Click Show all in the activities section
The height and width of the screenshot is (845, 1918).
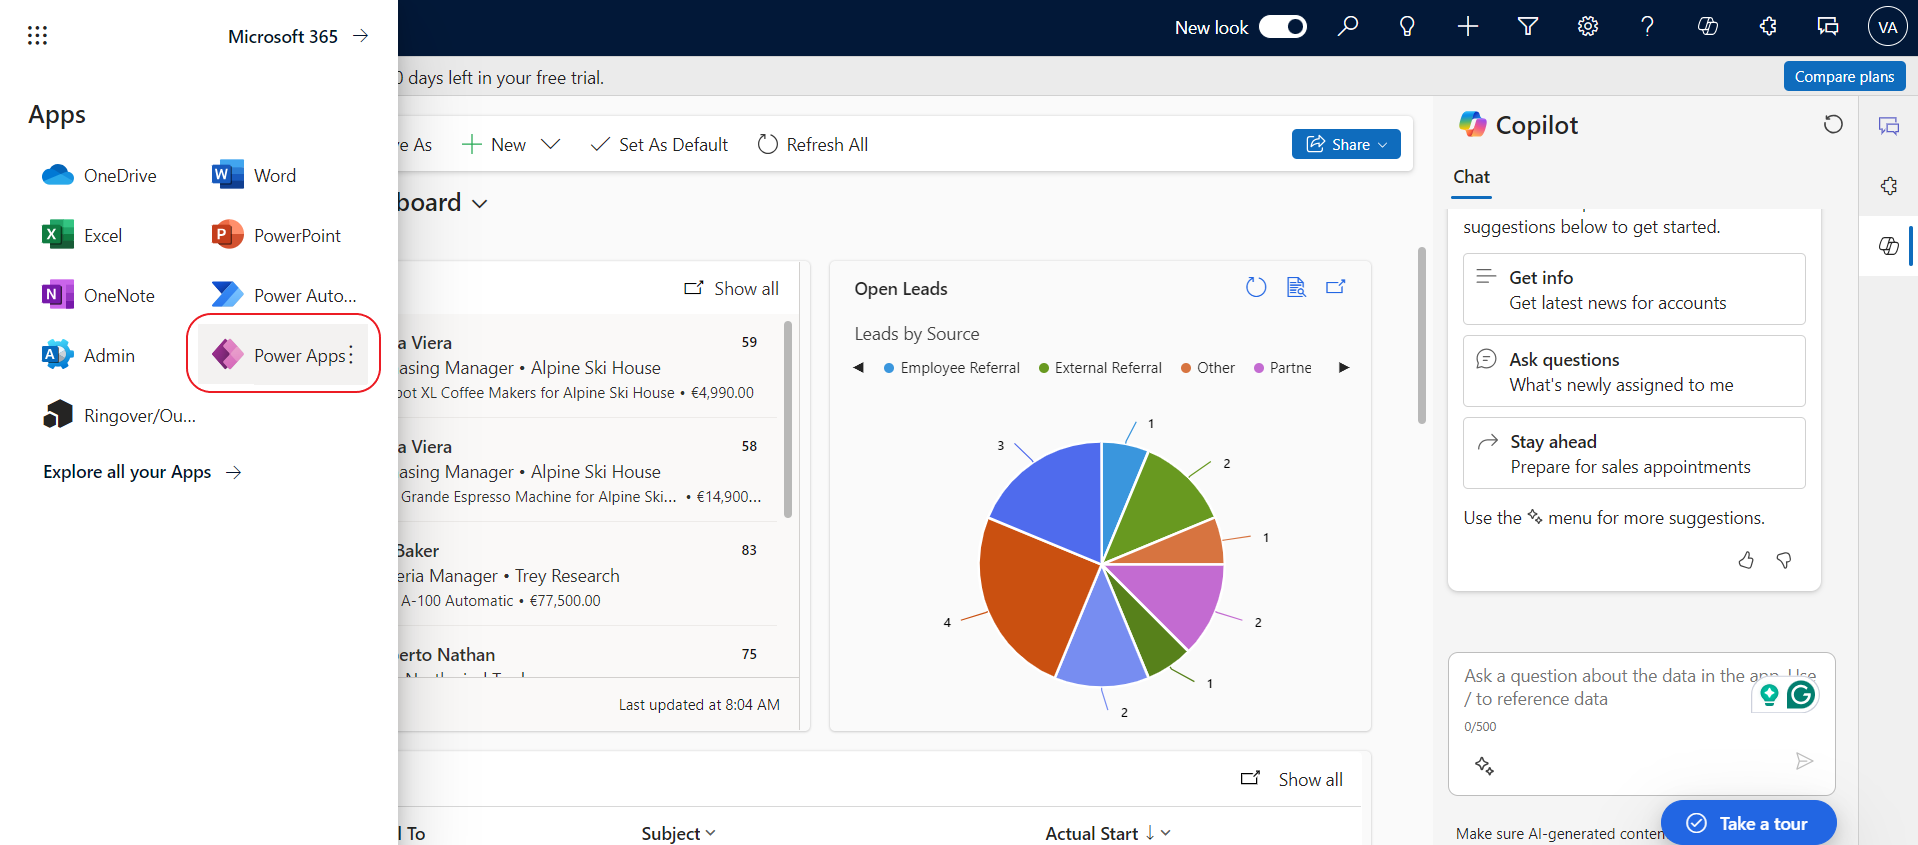click(1292, 779)
